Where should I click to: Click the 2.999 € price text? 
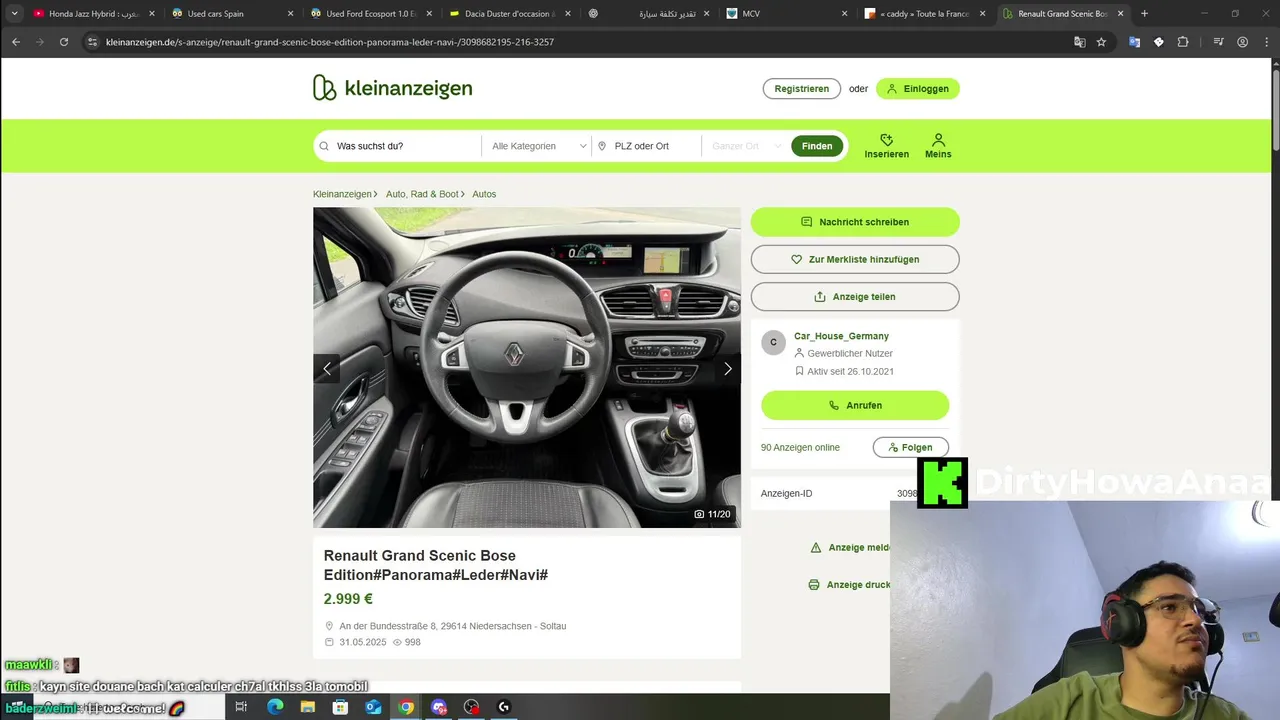point(348,599)
